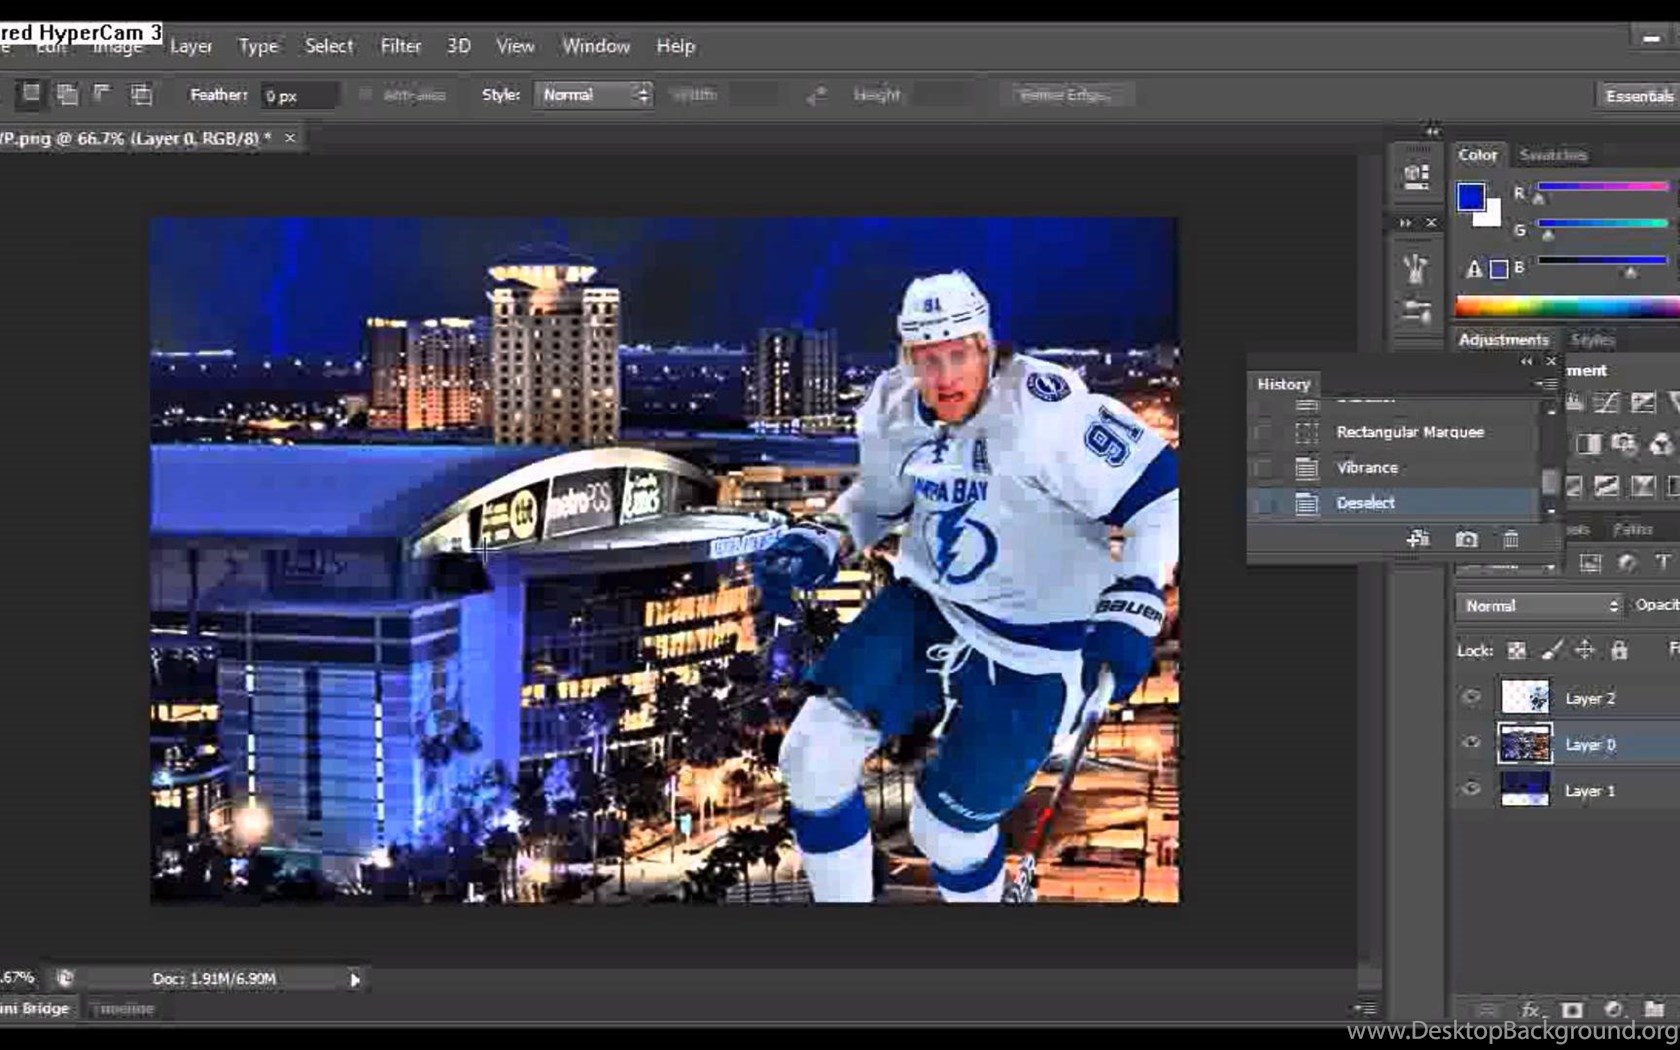
Task: Toggle Anti-alias checkbox
Action: (x=365, y=95)
